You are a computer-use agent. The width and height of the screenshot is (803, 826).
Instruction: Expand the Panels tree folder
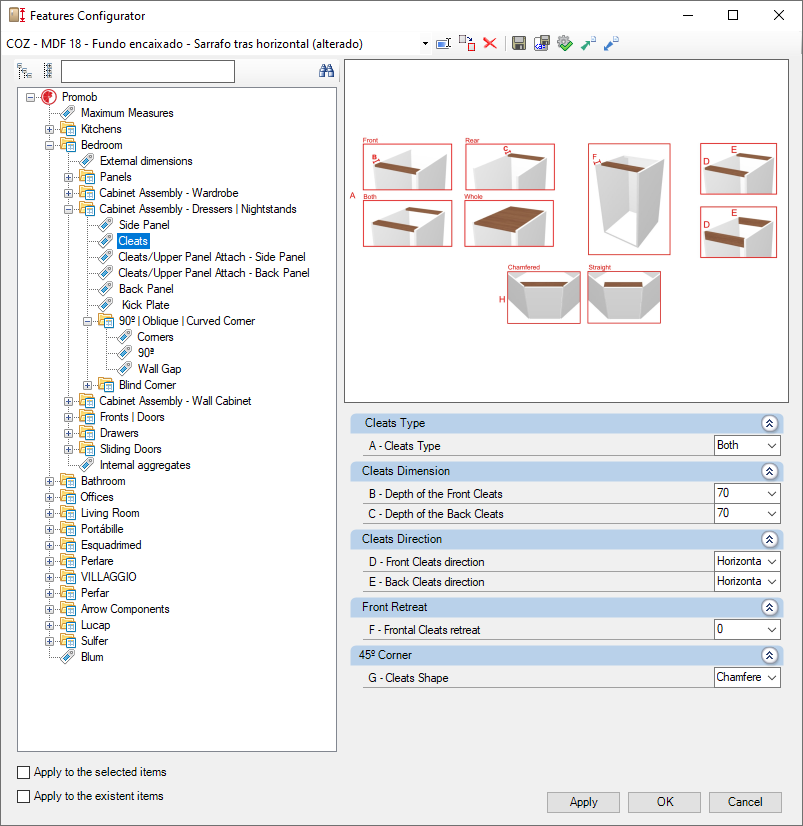[x=68, y=178]
